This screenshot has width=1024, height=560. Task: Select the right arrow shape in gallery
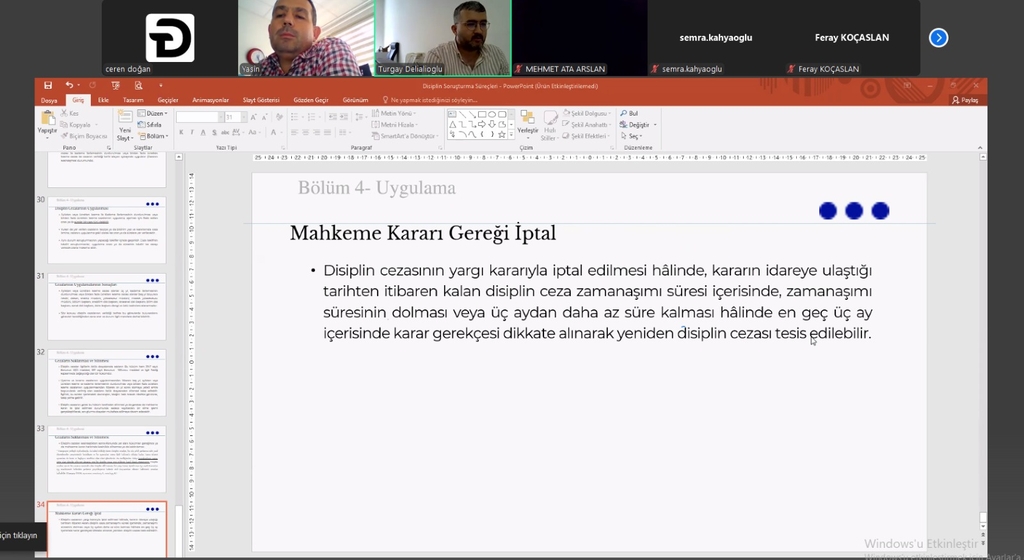(482, 124)
